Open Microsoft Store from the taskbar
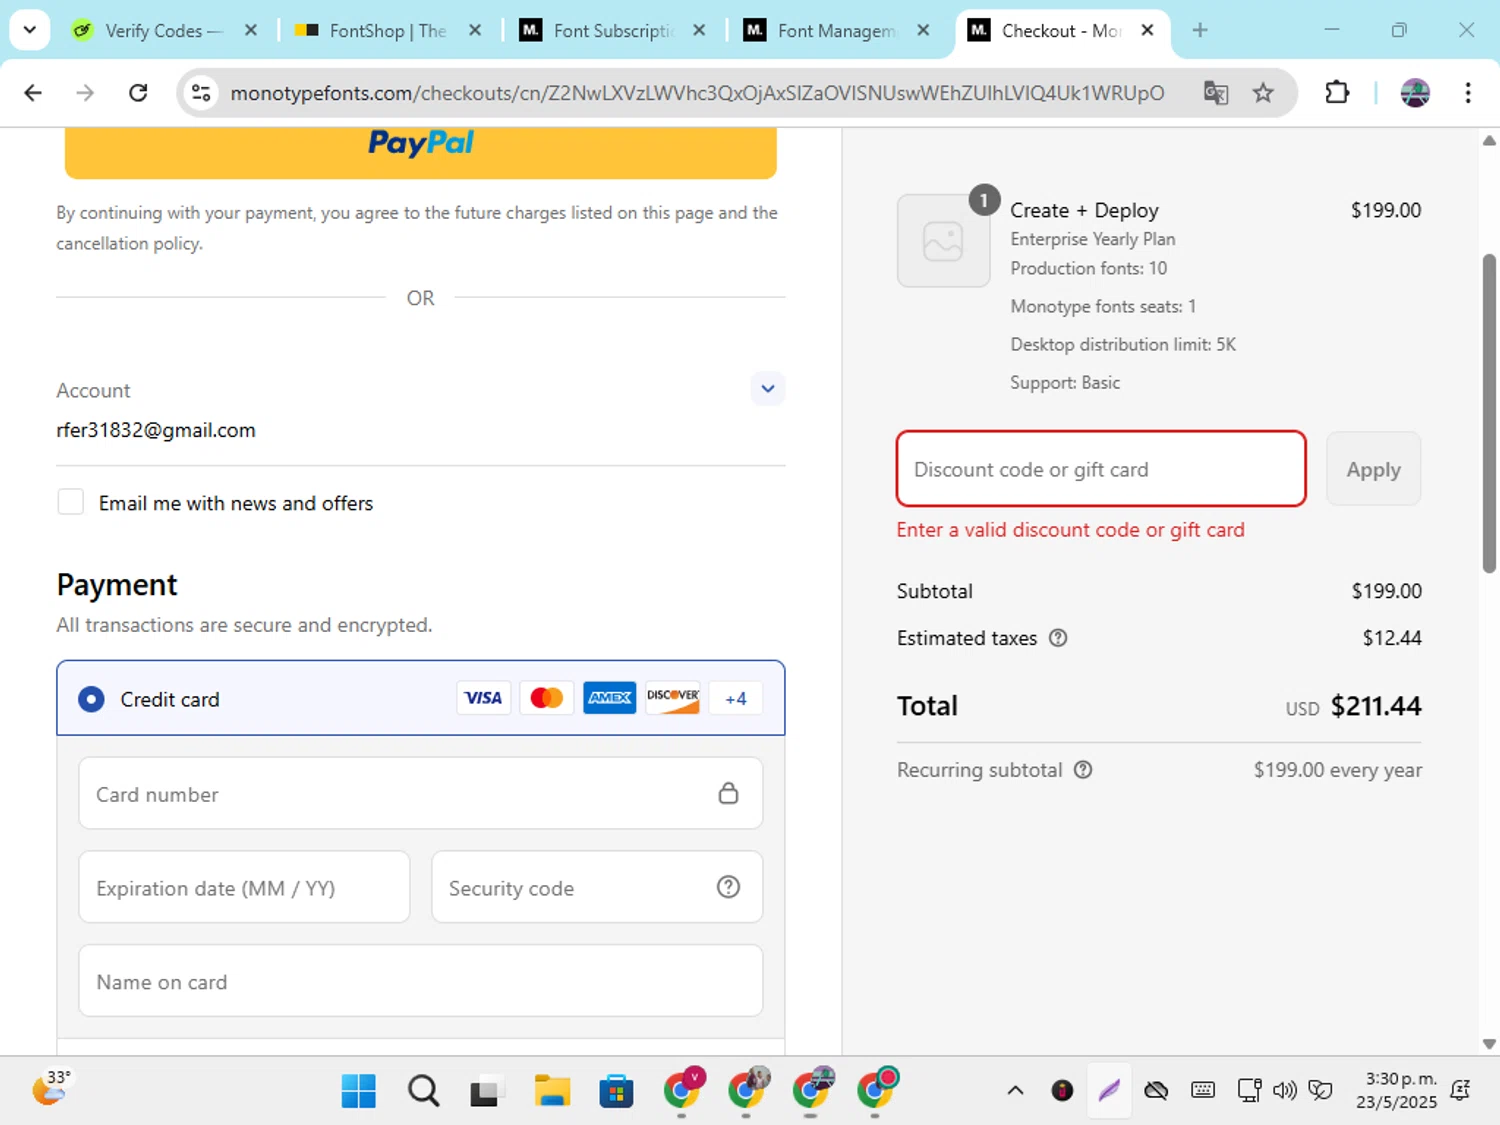Image resolution: width=1500 pixels, height=1125 pixels. point(616,1091)
